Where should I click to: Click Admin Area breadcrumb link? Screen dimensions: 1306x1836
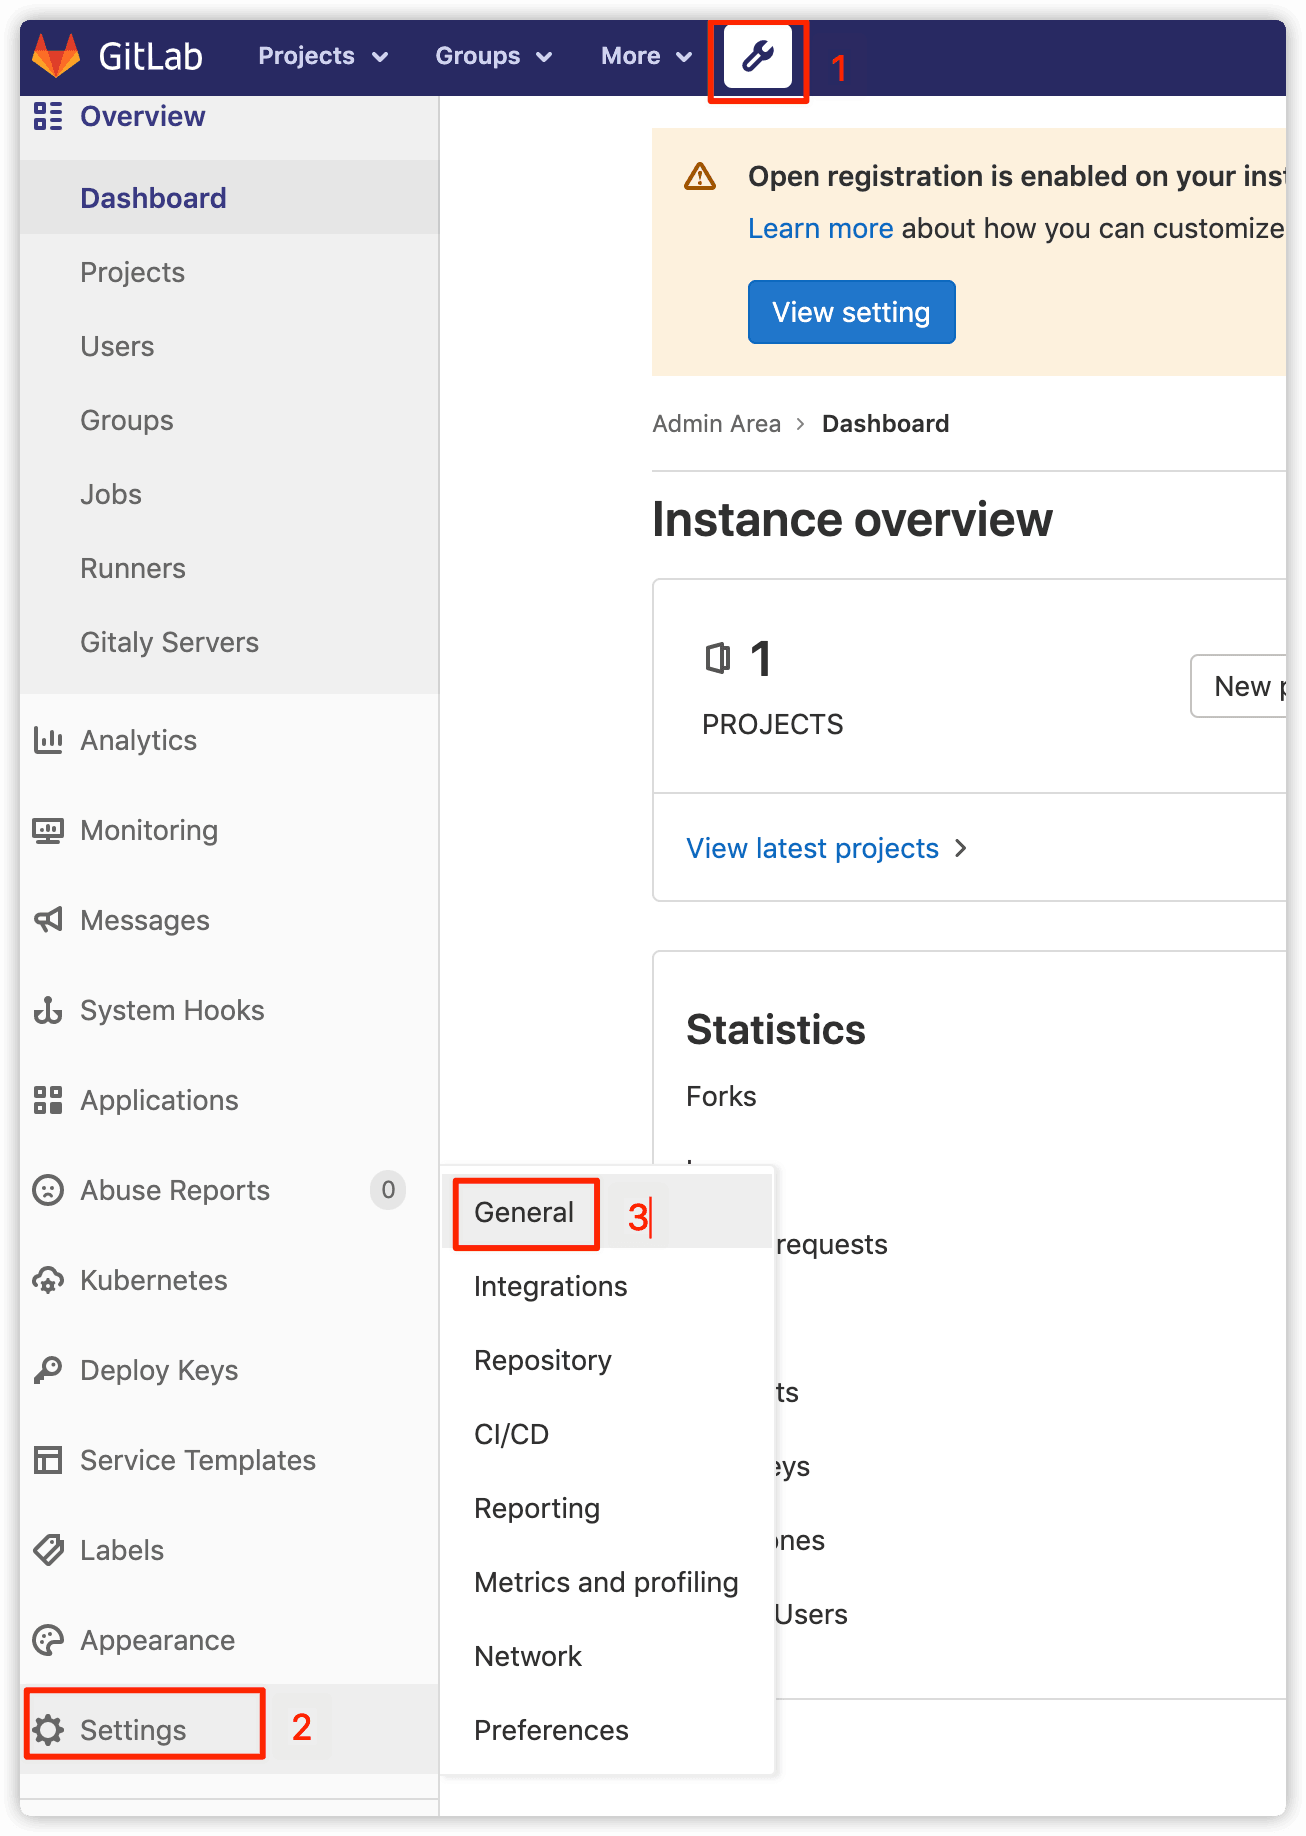[717, 424]
